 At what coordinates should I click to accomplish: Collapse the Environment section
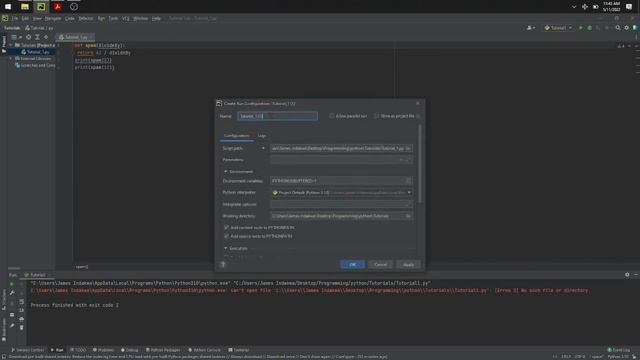[225, 171]
